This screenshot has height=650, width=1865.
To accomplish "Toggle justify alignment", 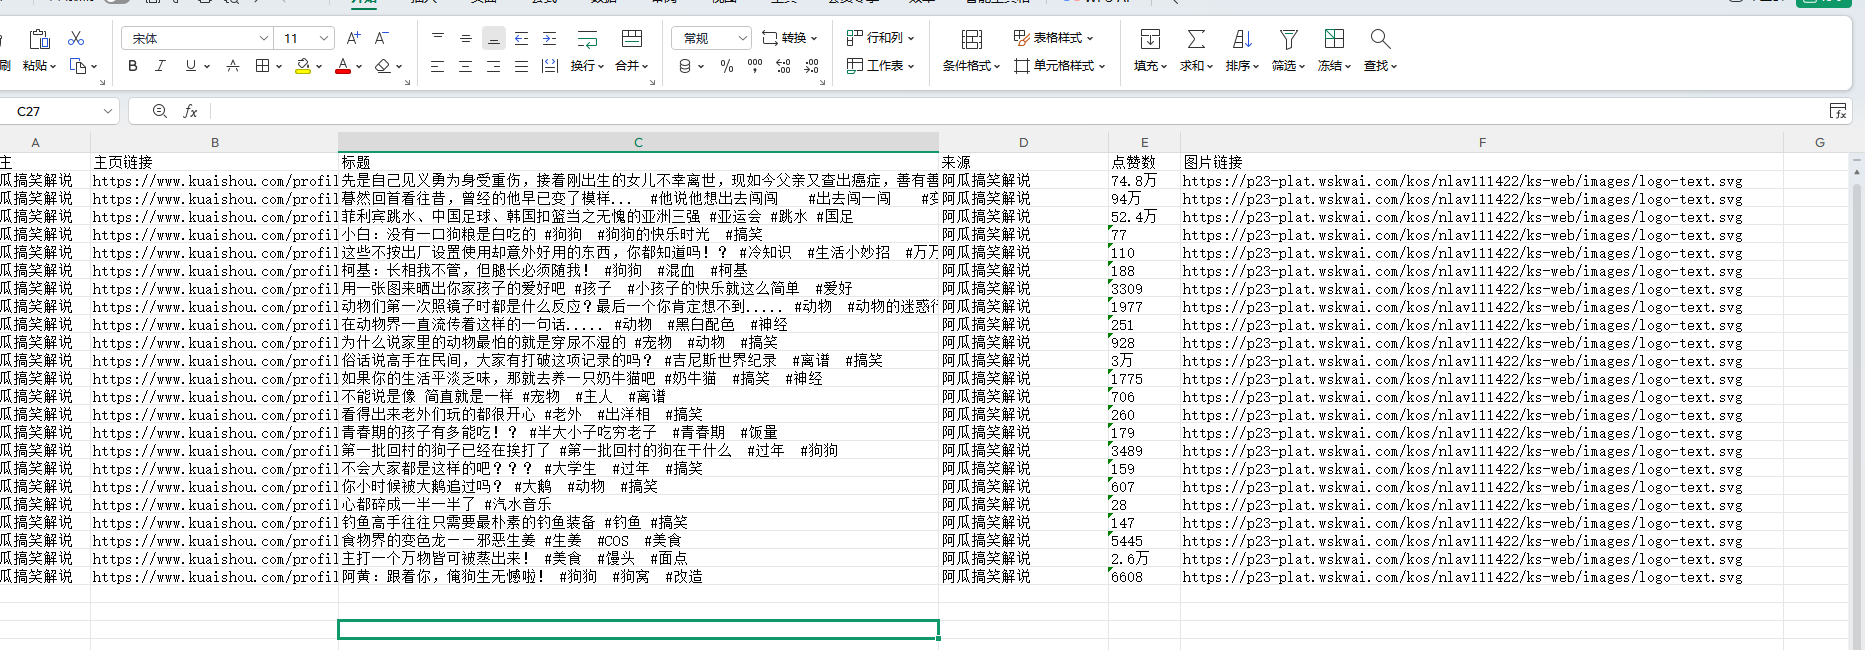I will click(x=521, y=66).
